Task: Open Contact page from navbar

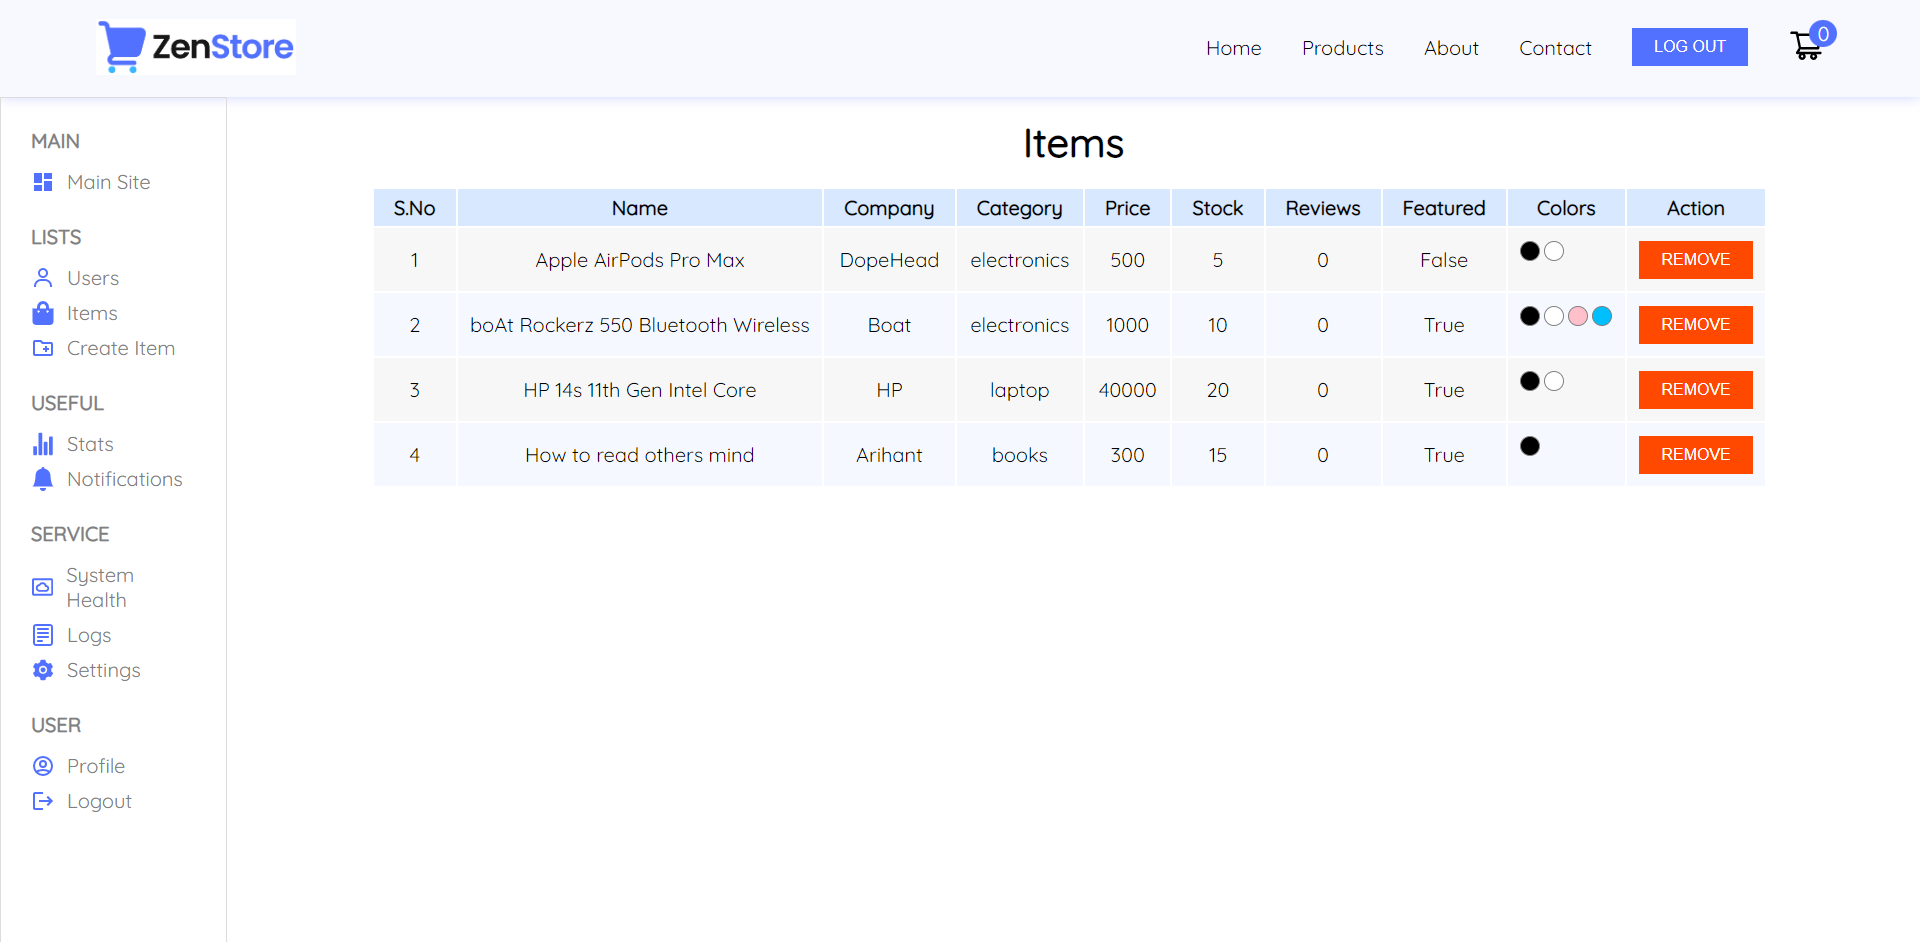Action: 1555,48
